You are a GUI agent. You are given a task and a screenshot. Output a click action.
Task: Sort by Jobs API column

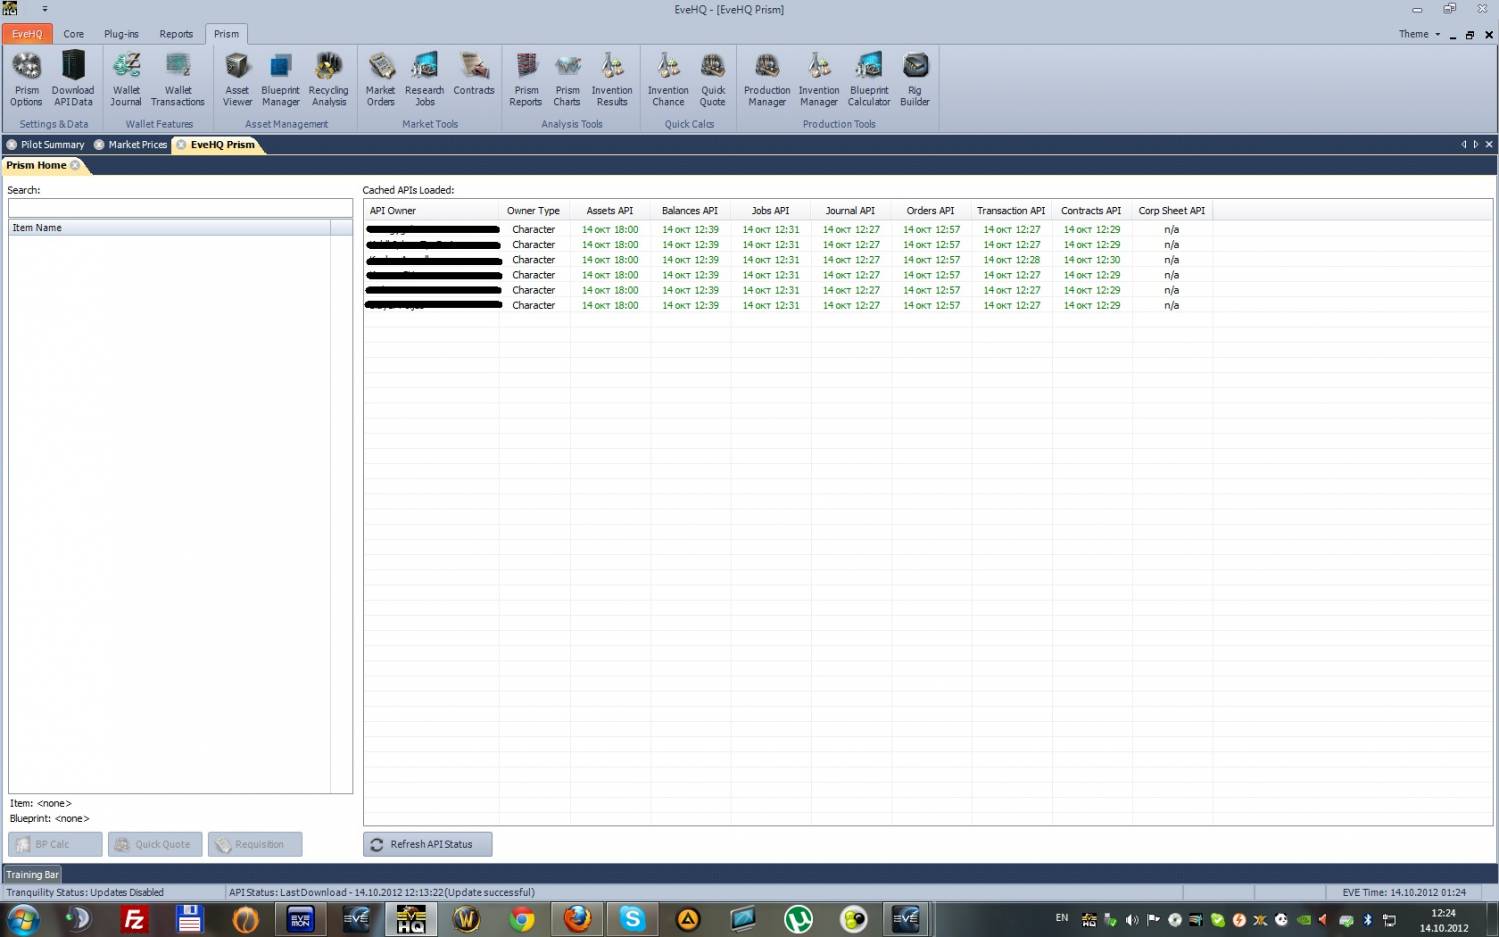click(x=771, y=211)
